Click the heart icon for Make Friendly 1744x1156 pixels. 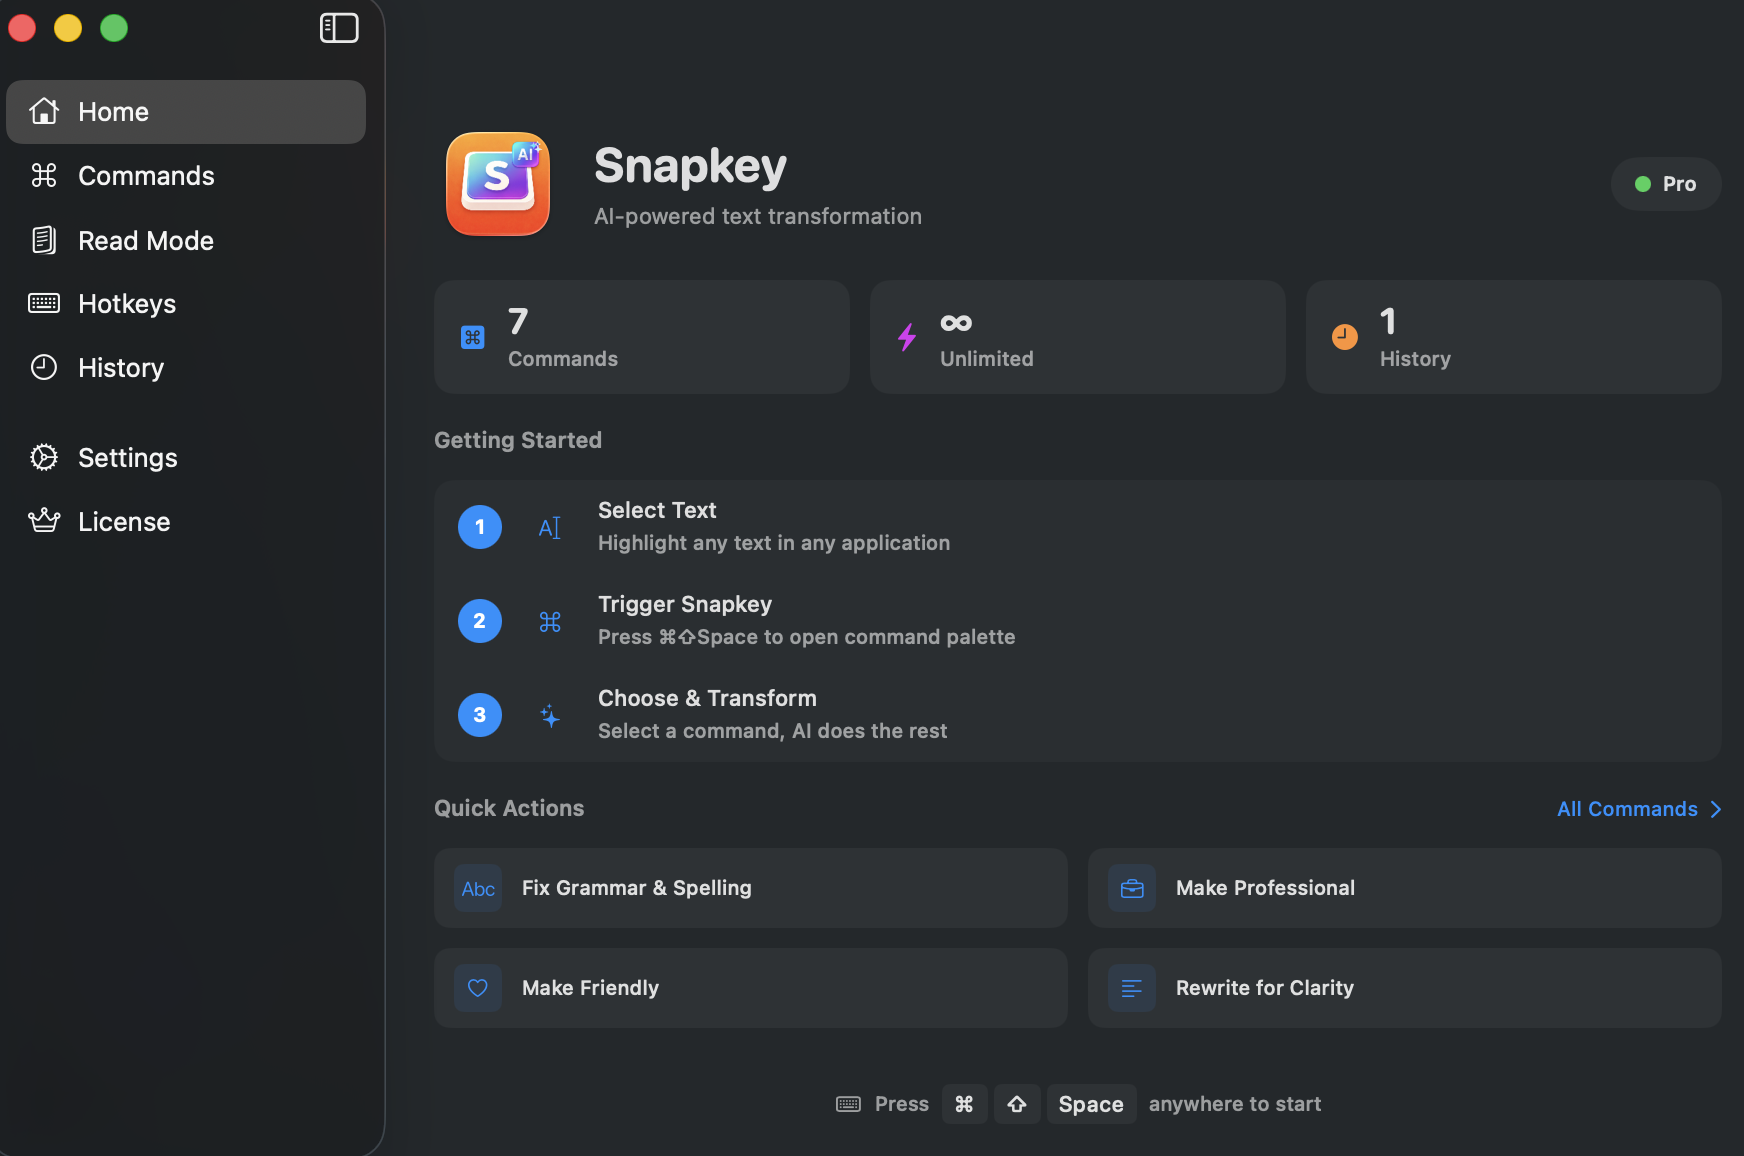click(478, 988)
